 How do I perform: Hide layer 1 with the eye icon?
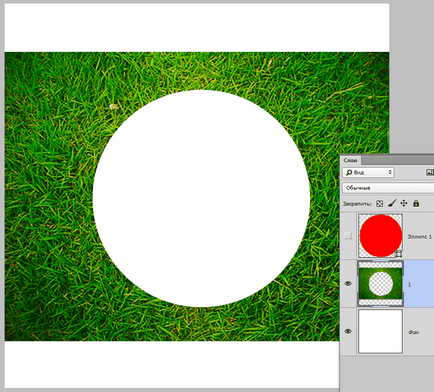(348, 284)
